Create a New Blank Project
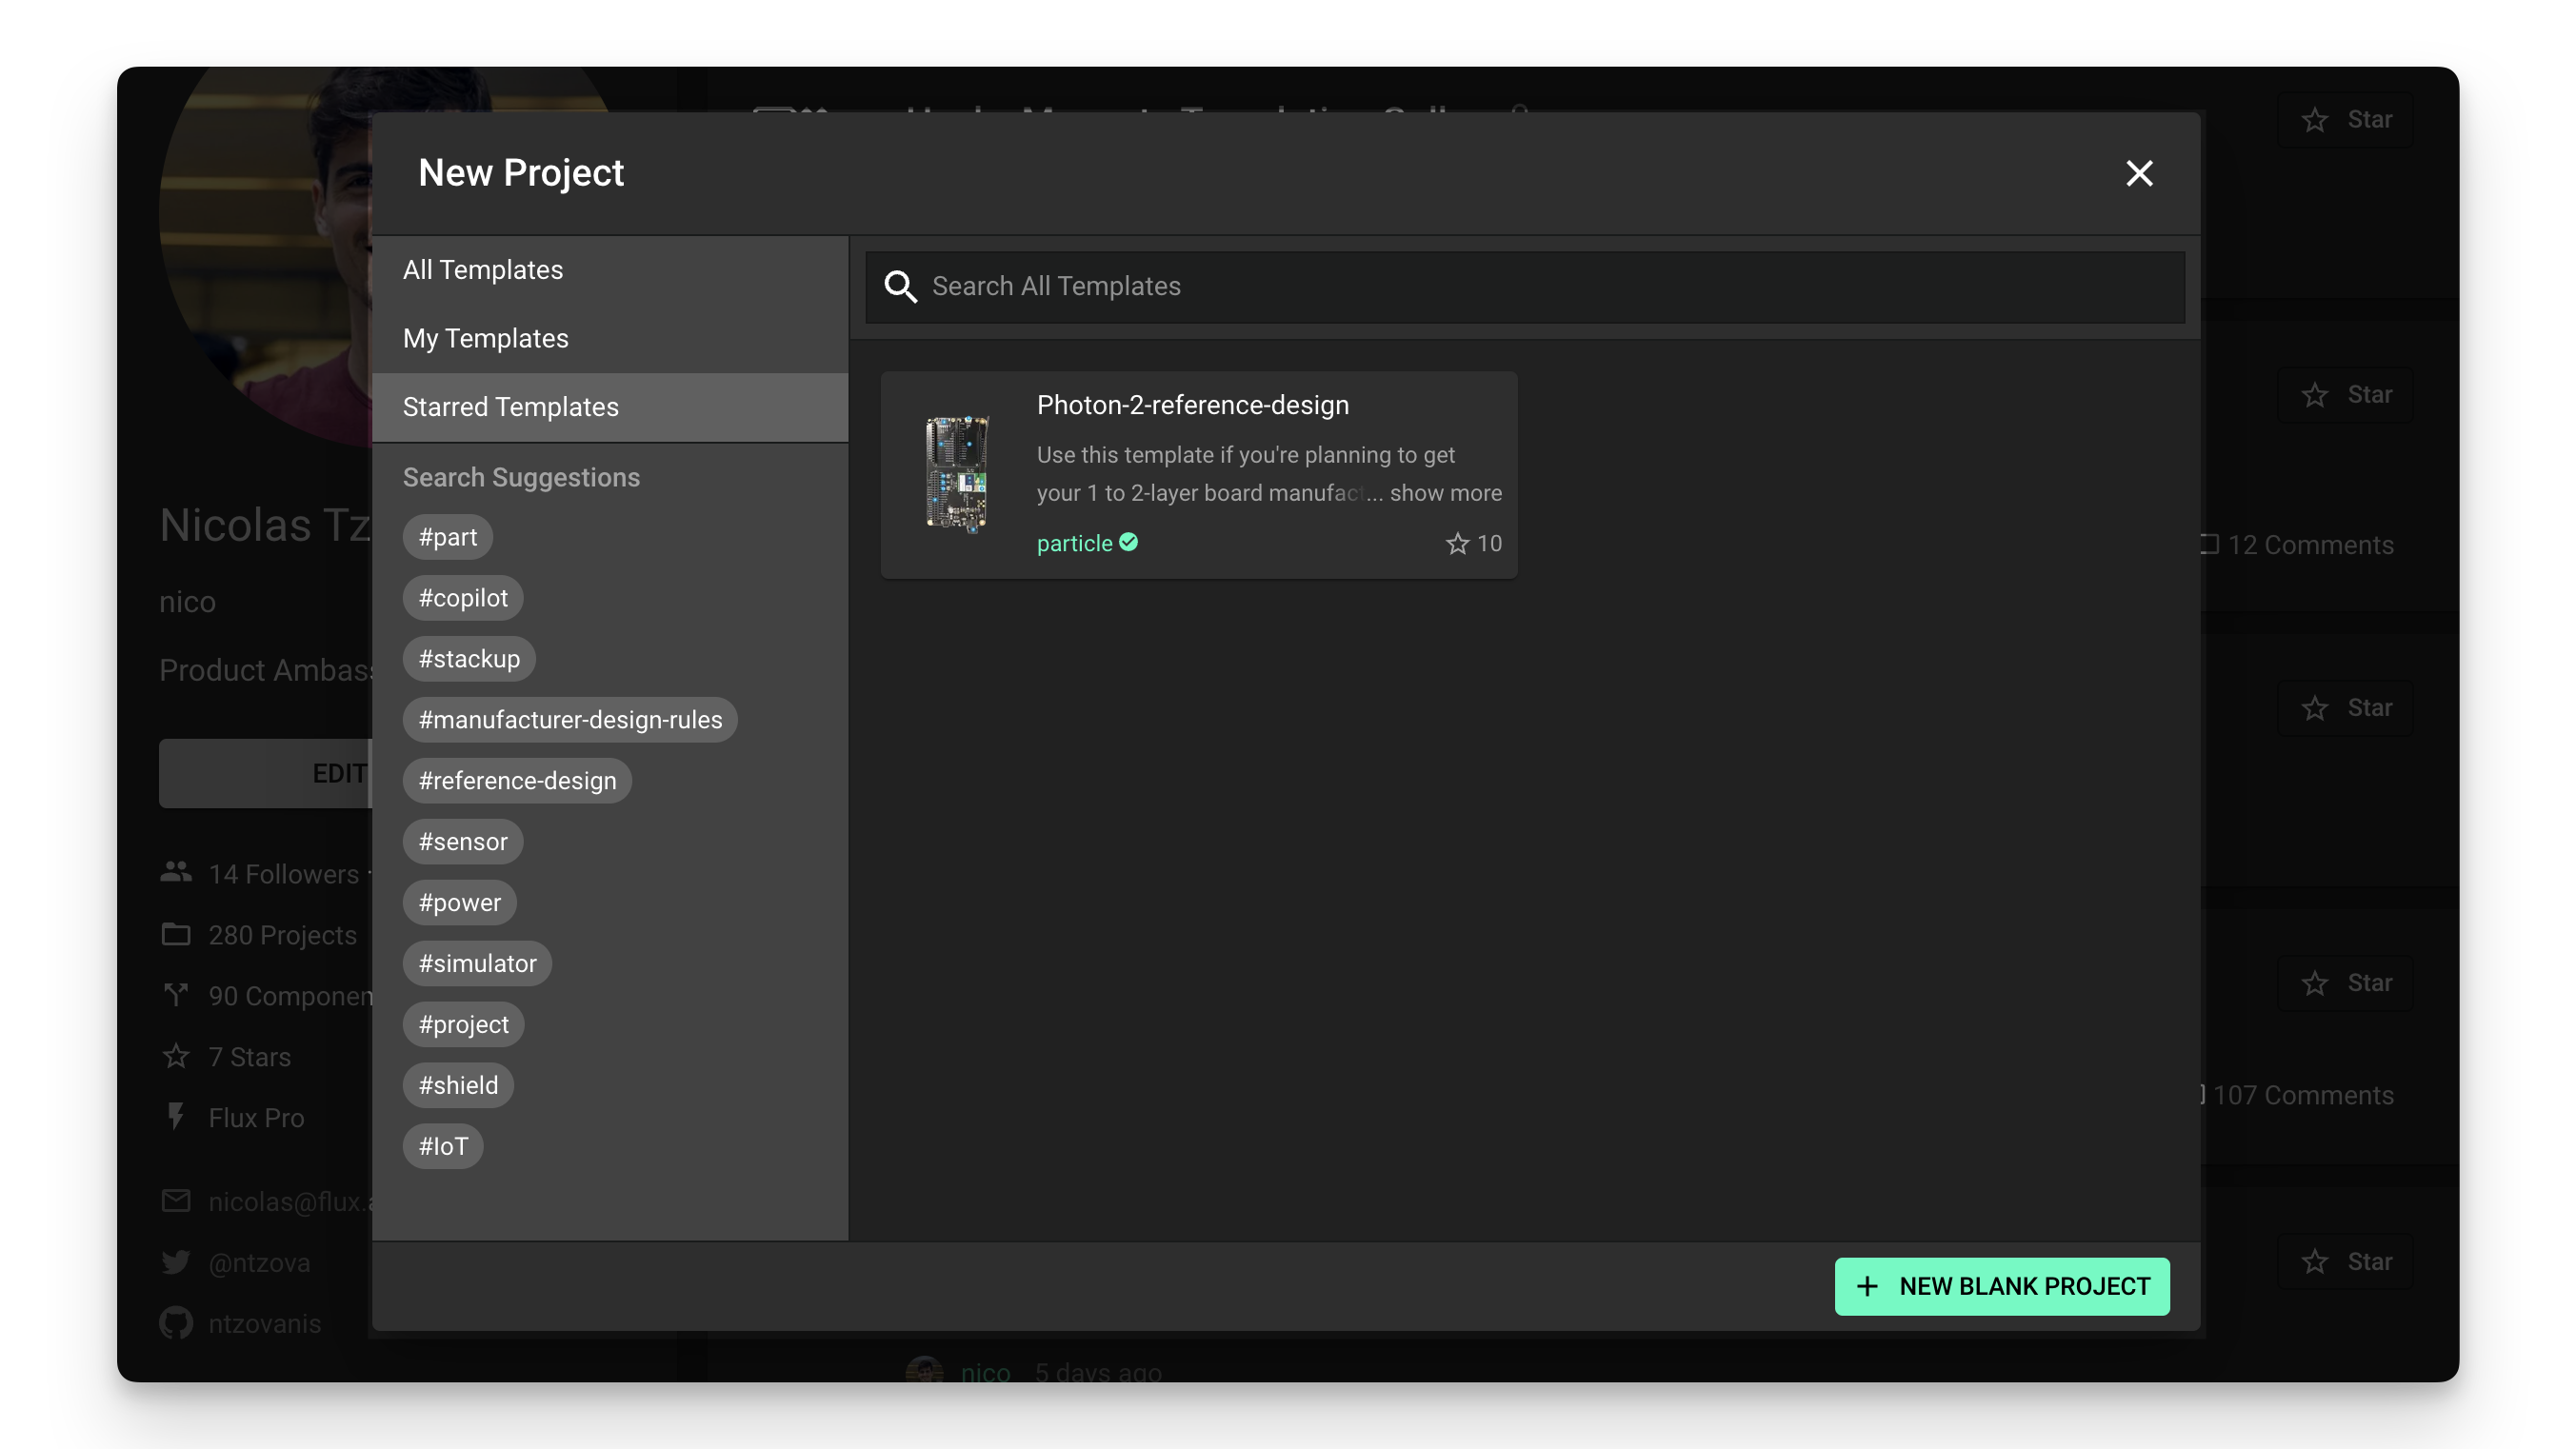2576x1449 pixels. (2002, 1287)
